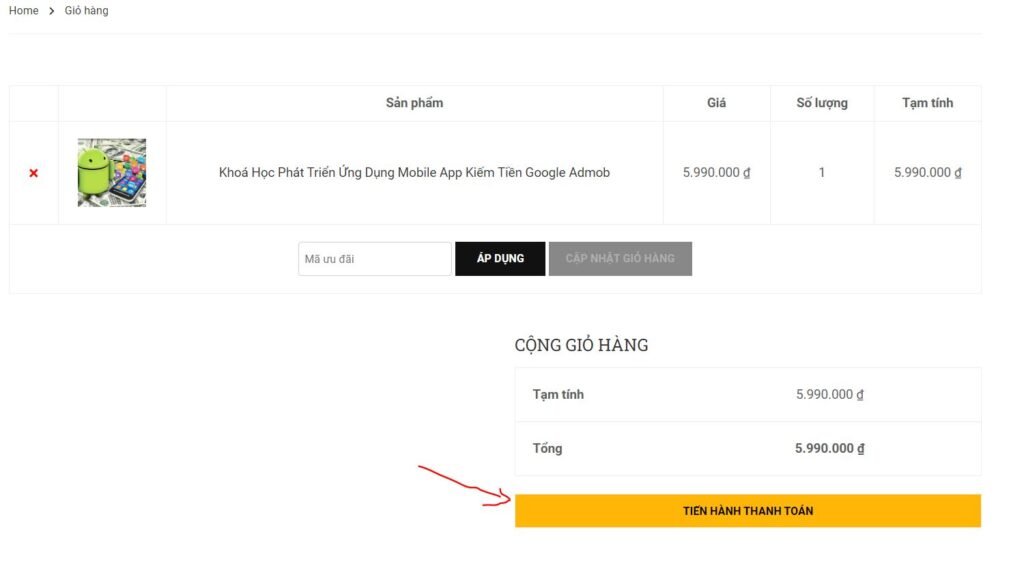Click the Tạm tính table column header
1024x573 pixels.
coord(927,103)
